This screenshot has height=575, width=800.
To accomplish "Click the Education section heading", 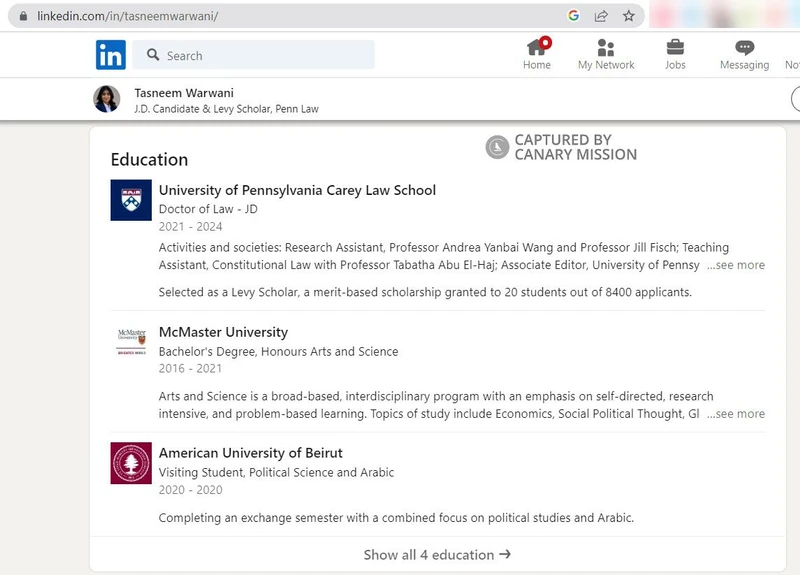I will pyautogui.click(x=149, y=160).
